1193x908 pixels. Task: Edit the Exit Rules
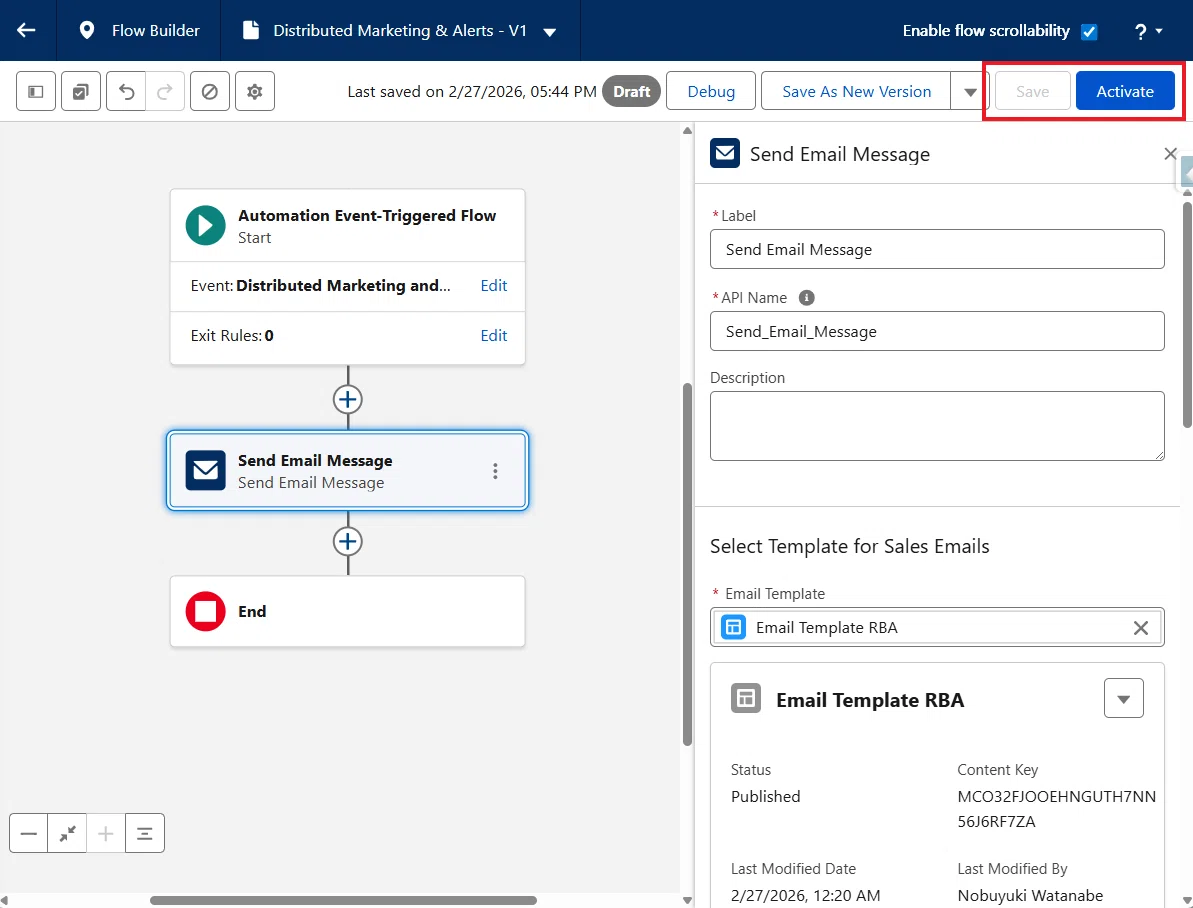tap(494, 336)
